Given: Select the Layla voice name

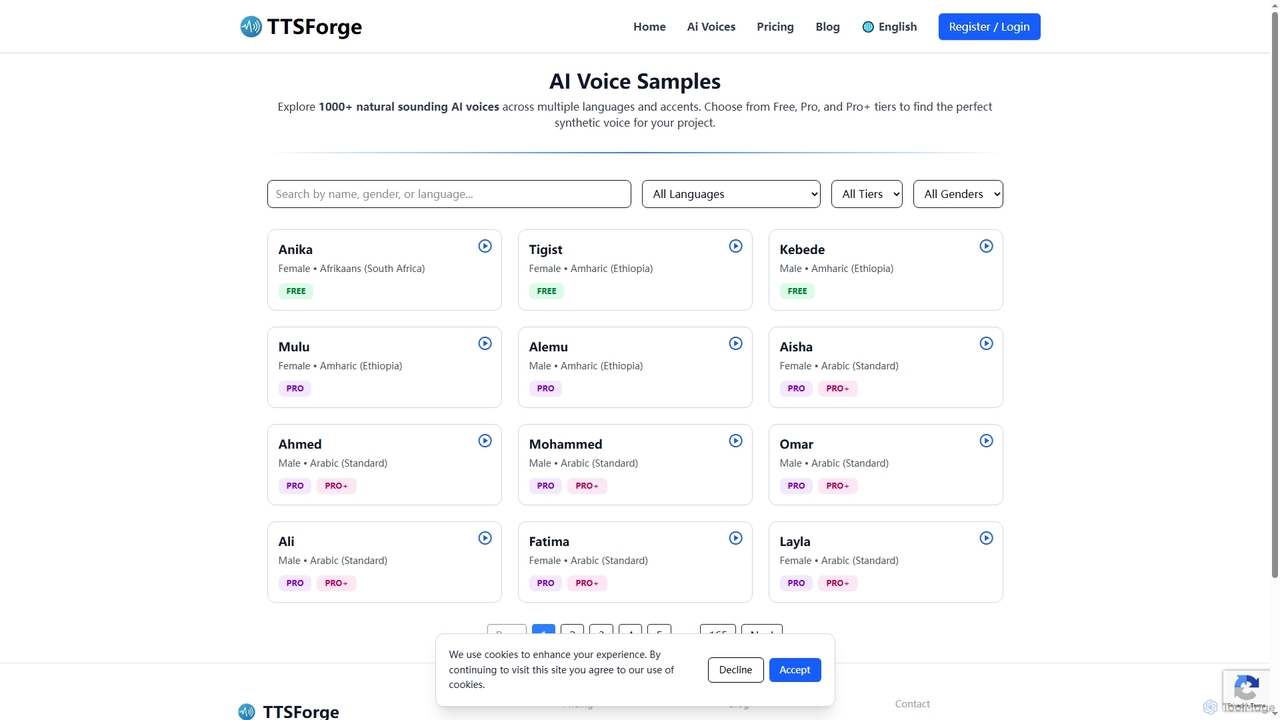Looking at the screenshot, I should point(795,541).
